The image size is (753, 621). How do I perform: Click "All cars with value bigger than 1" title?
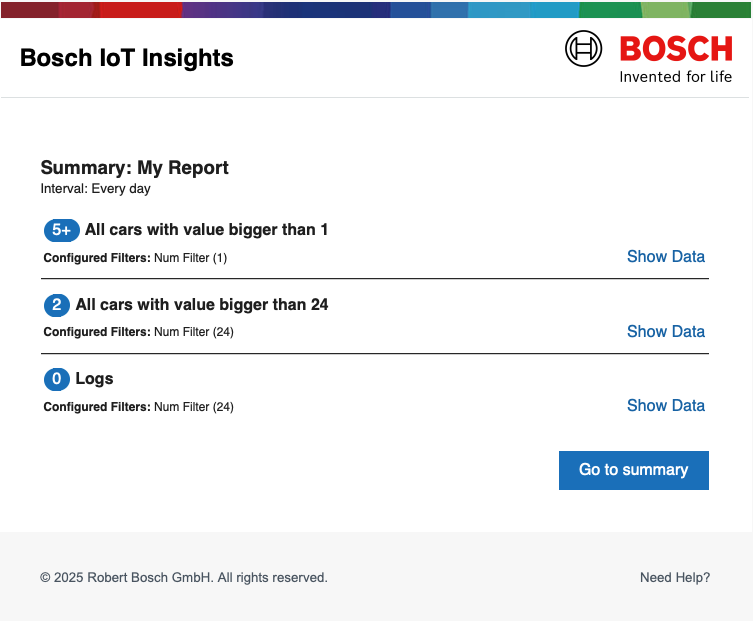tap(207, 230)
